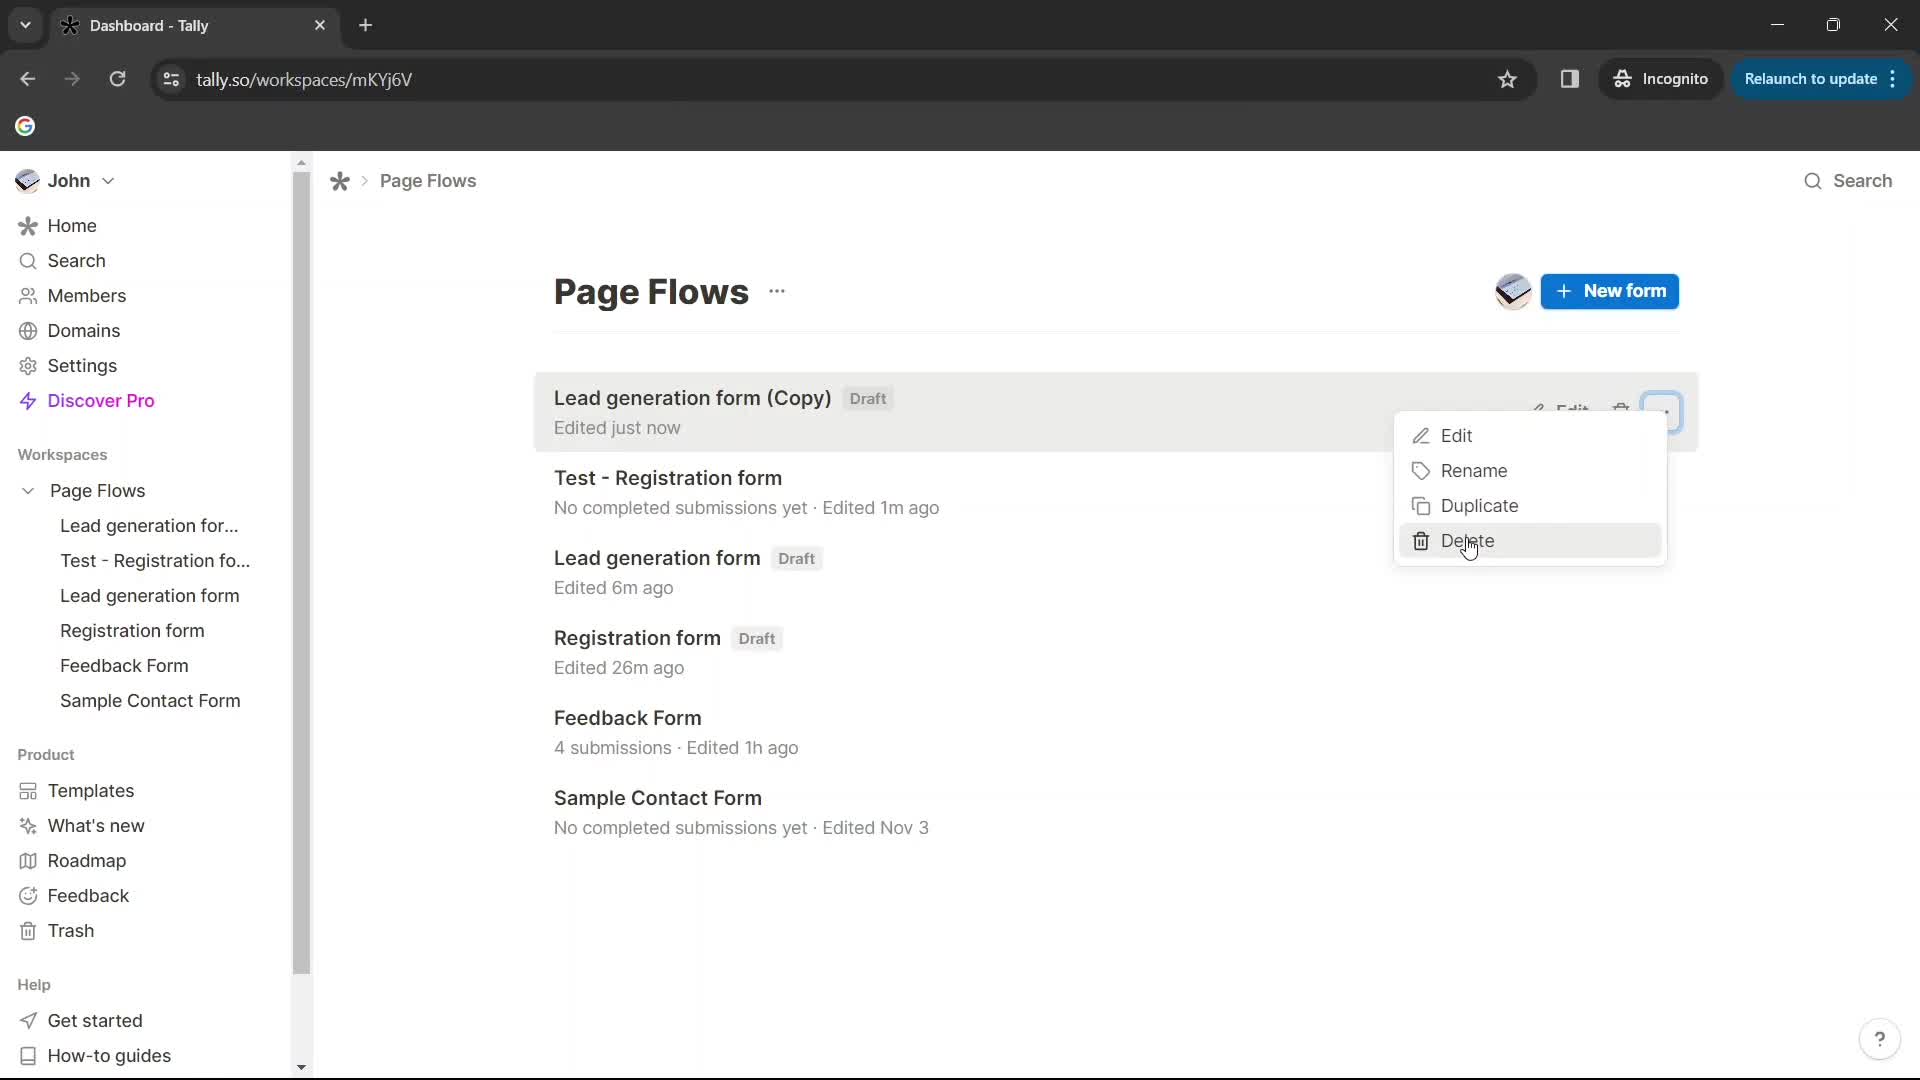Click the Feedback Form in workspace list
The width and height of the screenshot is (1920, 1080).
pos(124,665)
